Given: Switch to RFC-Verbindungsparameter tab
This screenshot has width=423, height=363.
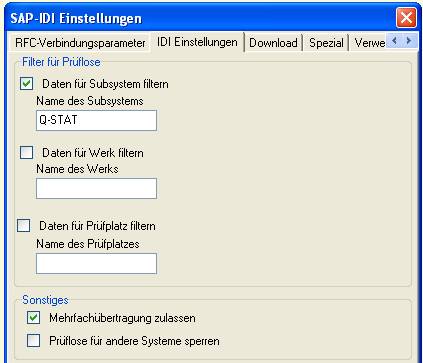Looking at the screenshot, I should [x=80, y=43].
